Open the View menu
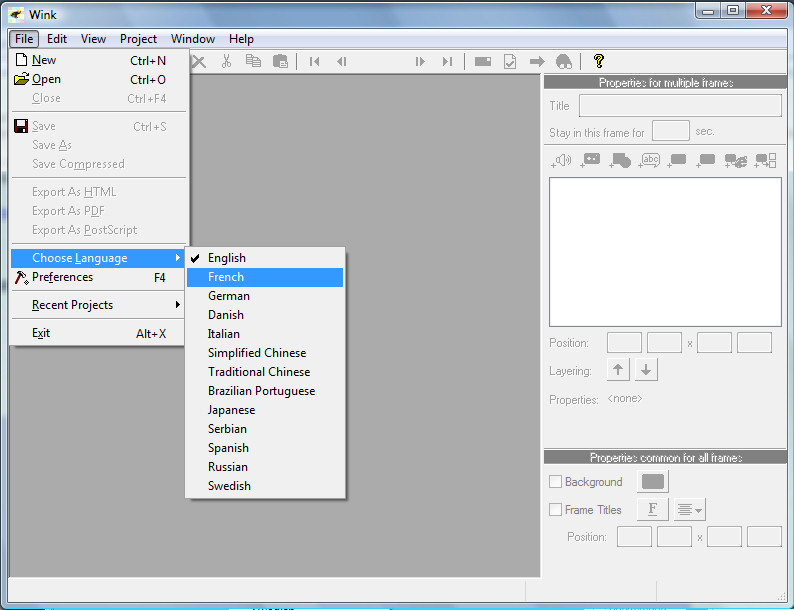 click(x=93, y=39)
